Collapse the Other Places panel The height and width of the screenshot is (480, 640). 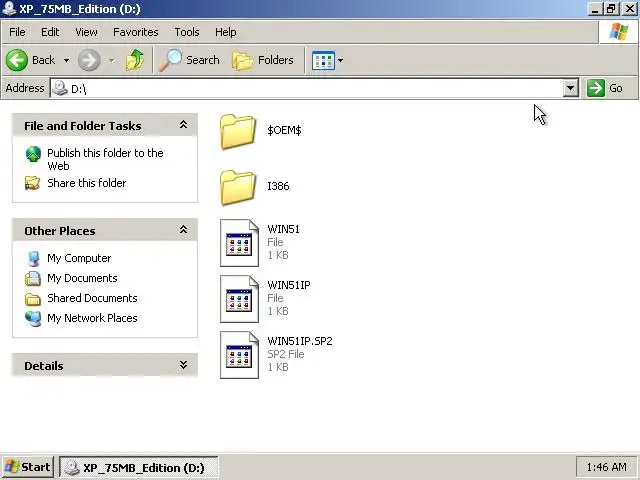pos(183,230)
